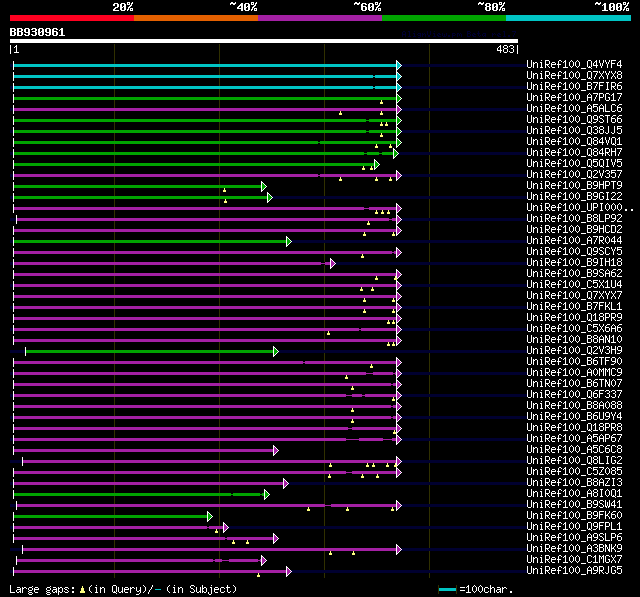640x597 pixels.
Task: Click the BB930961 query name
Action: pos(38,32)
